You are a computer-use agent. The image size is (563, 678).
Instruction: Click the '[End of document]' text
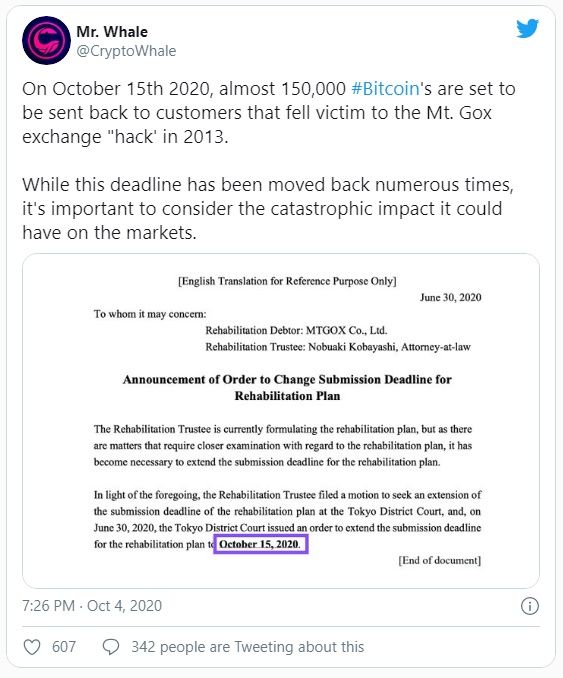439,560
